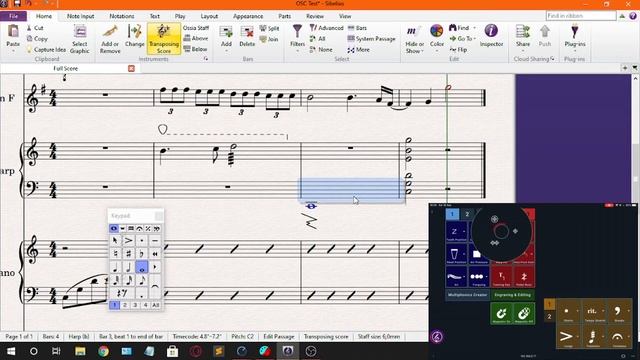This screenshot has width=640, height=360.
Task: Open the Find dropdown arrow
Action: [474, 28]
